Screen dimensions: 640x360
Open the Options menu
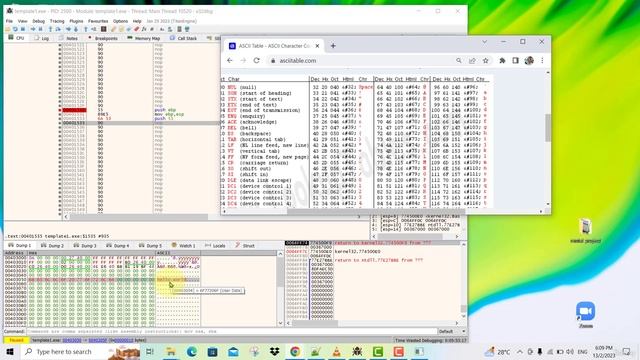tap(120, 21)
